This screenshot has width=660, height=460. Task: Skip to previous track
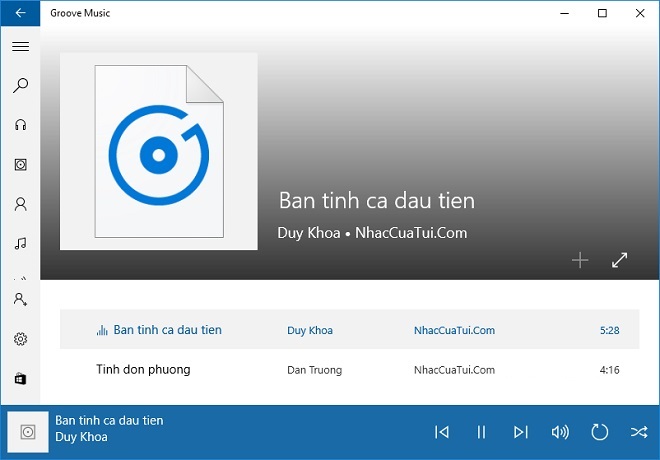[442, 432]
